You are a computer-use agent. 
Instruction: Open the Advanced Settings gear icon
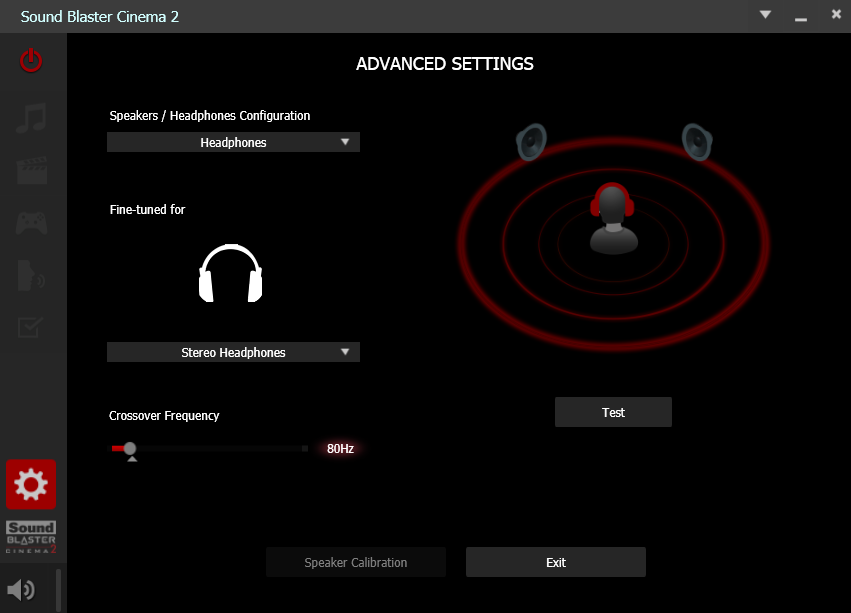[x=31, y=485]
